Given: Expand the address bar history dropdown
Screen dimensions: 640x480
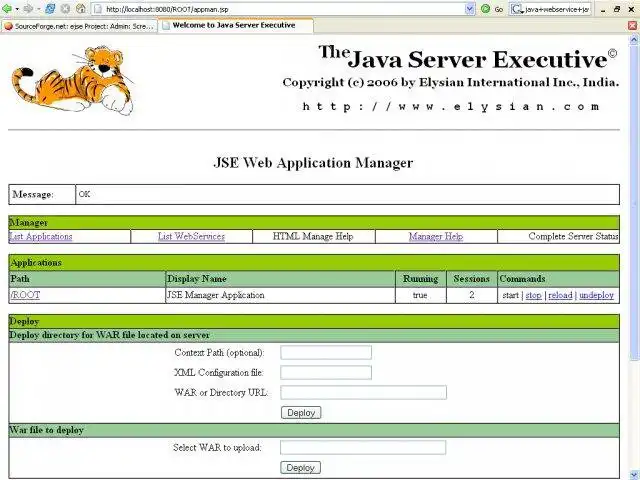Looking at the screenshot, I should click(x=470, y=9).
